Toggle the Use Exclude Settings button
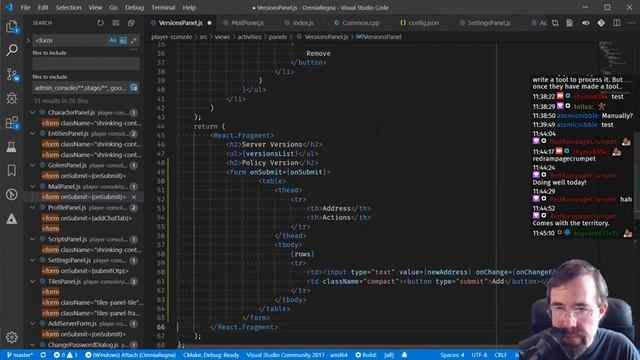Viewport: 640px width, 360px height. [134, 87]
